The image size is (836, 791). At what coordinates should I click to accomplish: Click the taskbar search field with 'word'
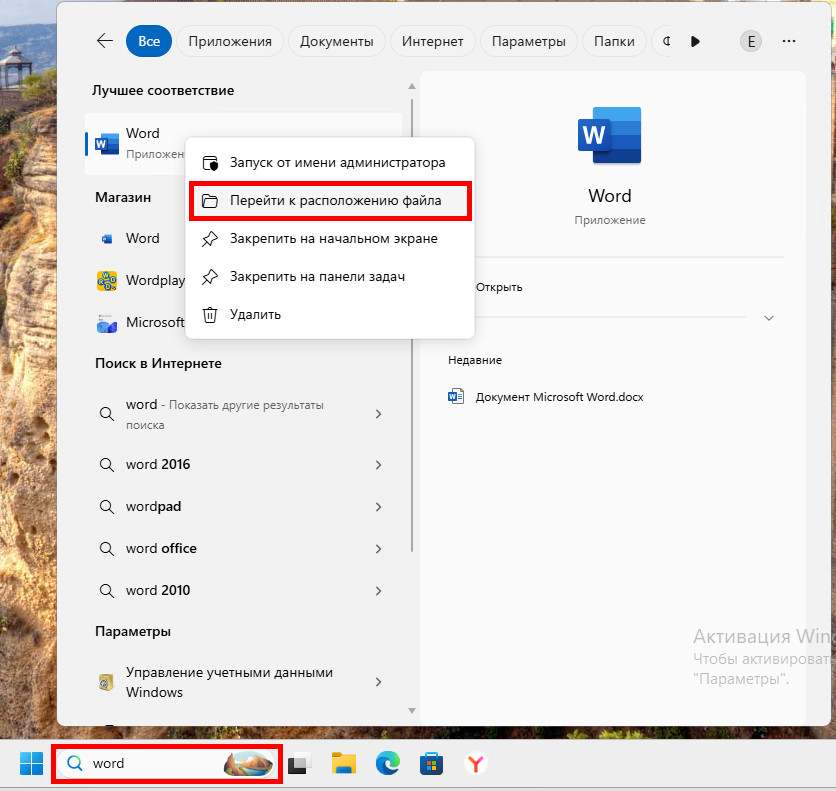coord(150,764)
